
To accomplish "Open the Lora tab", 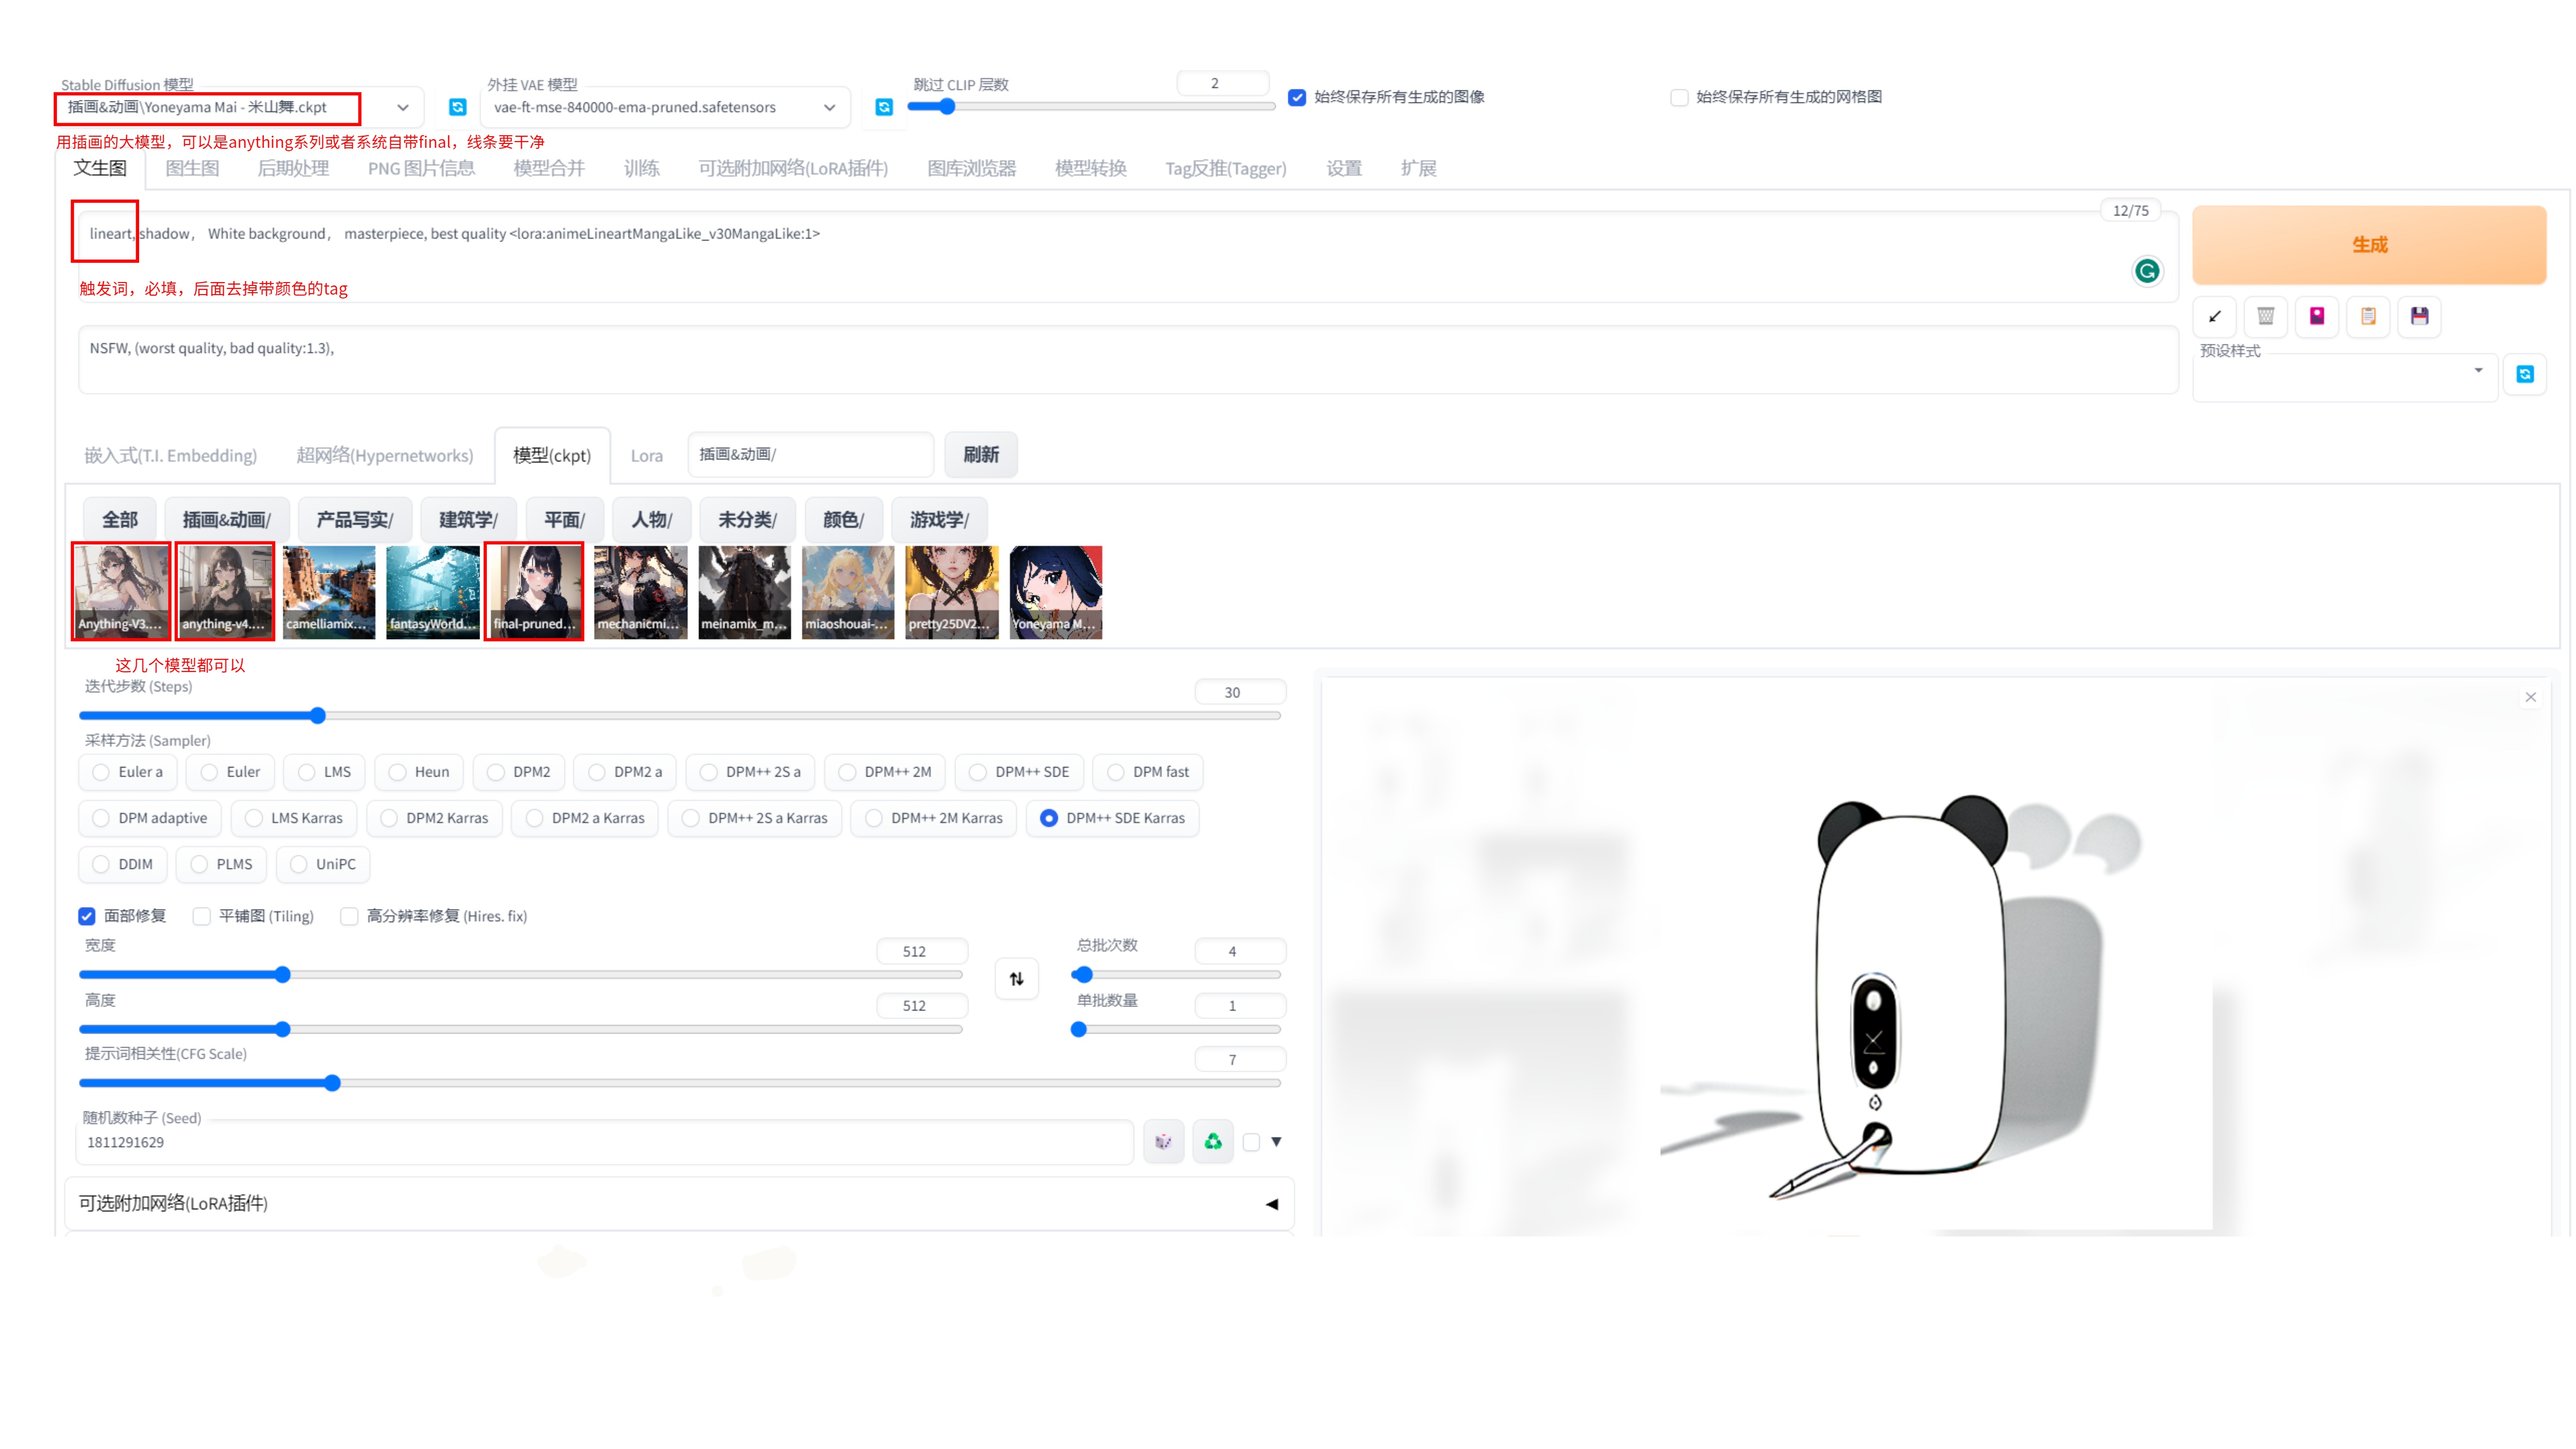I will [646, 455].
